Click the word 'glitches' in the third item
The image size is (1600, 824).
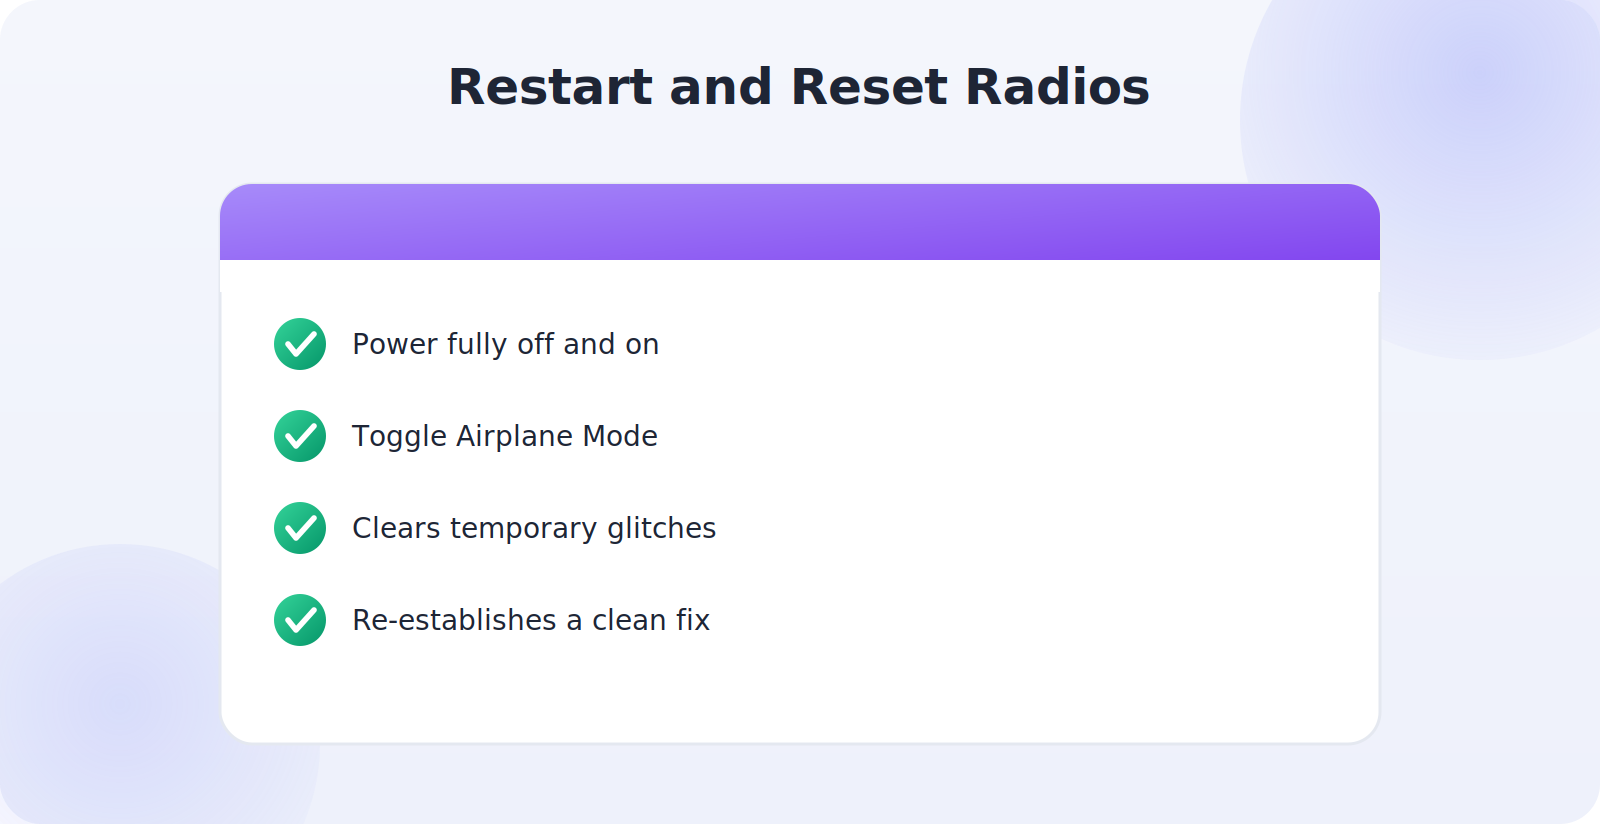coord(661,528)
